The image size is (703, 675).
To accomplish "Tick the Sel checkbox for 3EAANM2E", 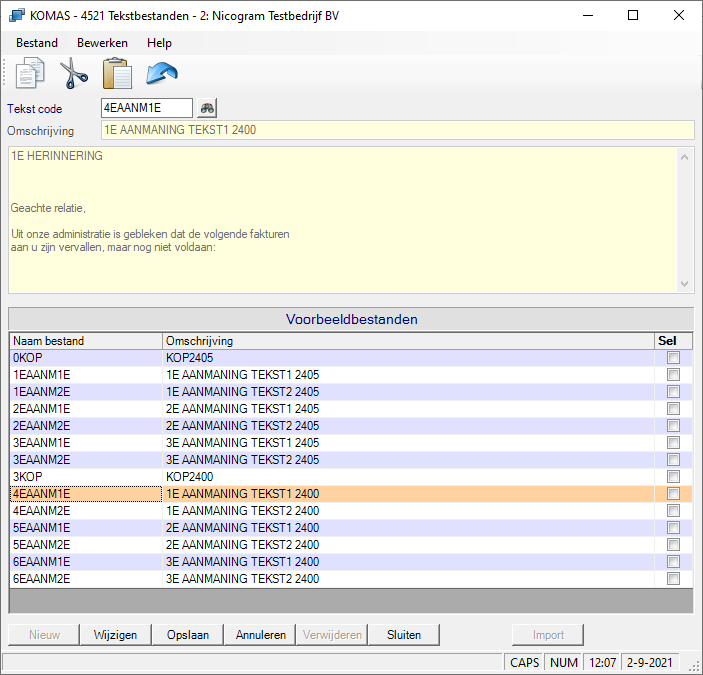I will click(673, 460).
